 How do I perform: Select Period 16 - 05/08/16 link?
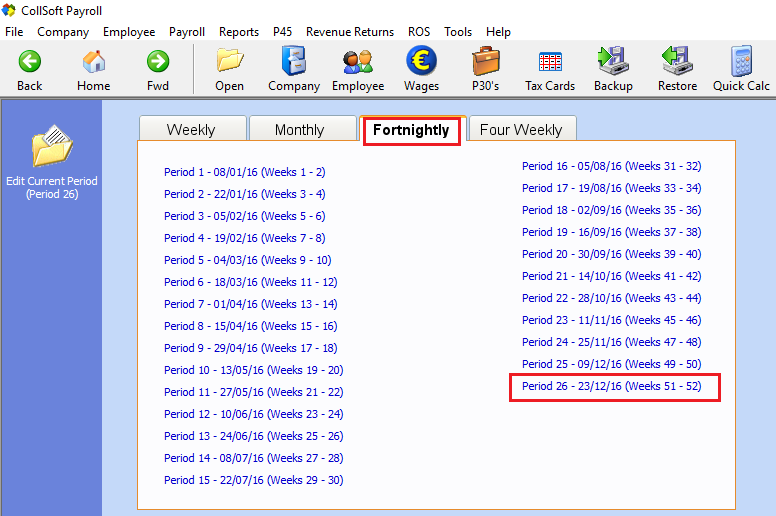[x=611, y=166]
